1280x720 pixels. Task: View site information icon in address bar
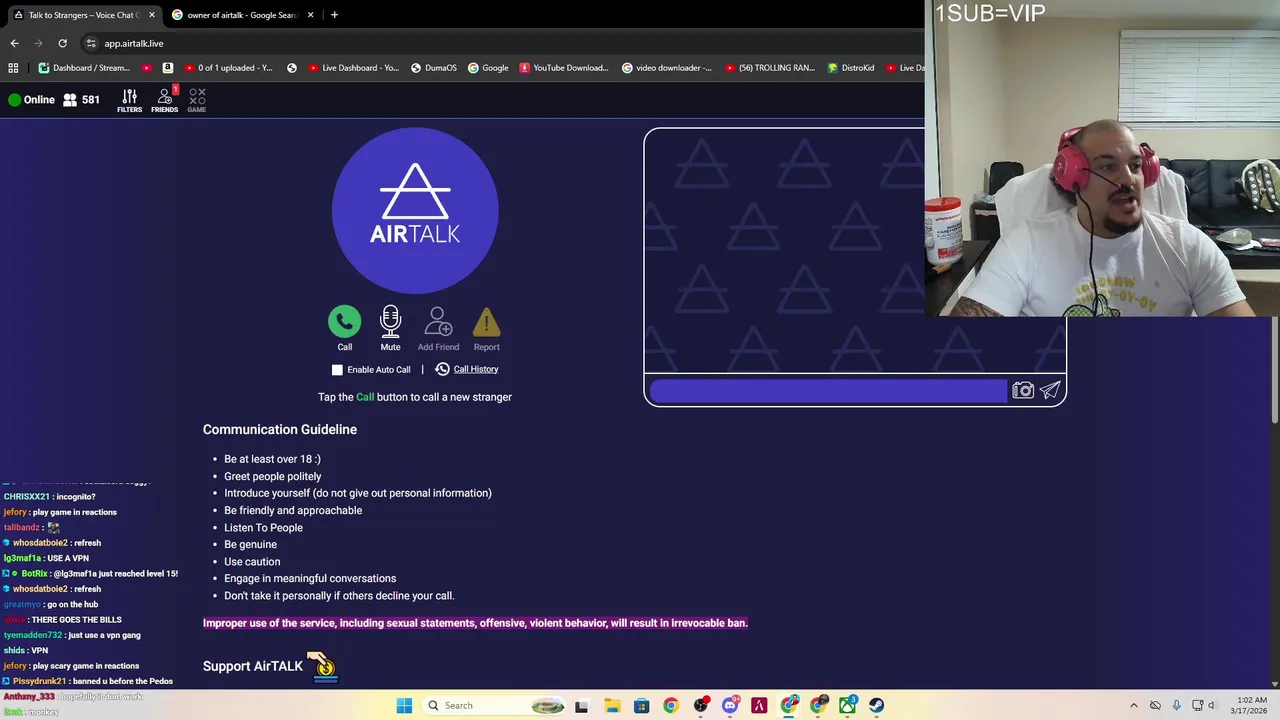point(91,43)
